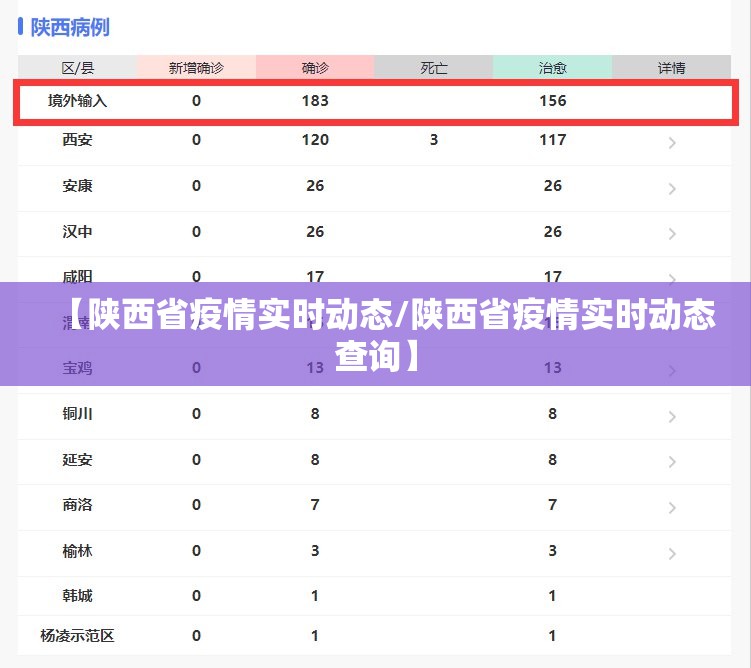The width and height of the screenshot is (751, 668).
Task: Click the chevron for 铜川 row
Action: tap(672, 417)
